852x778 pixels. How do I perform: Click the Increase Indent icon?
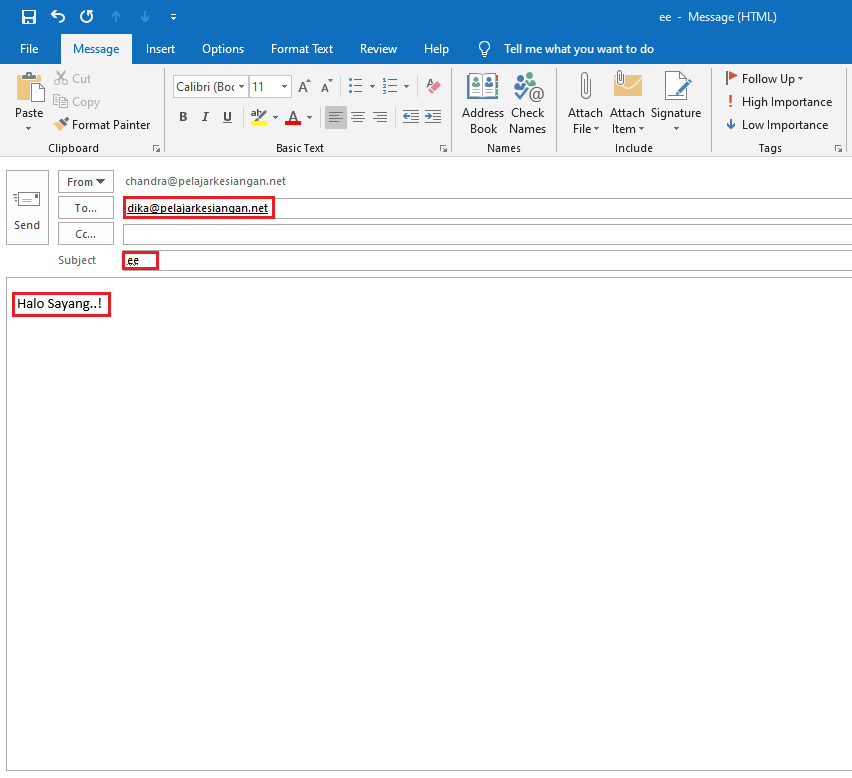pyautogui.click(x=433, y=117)
